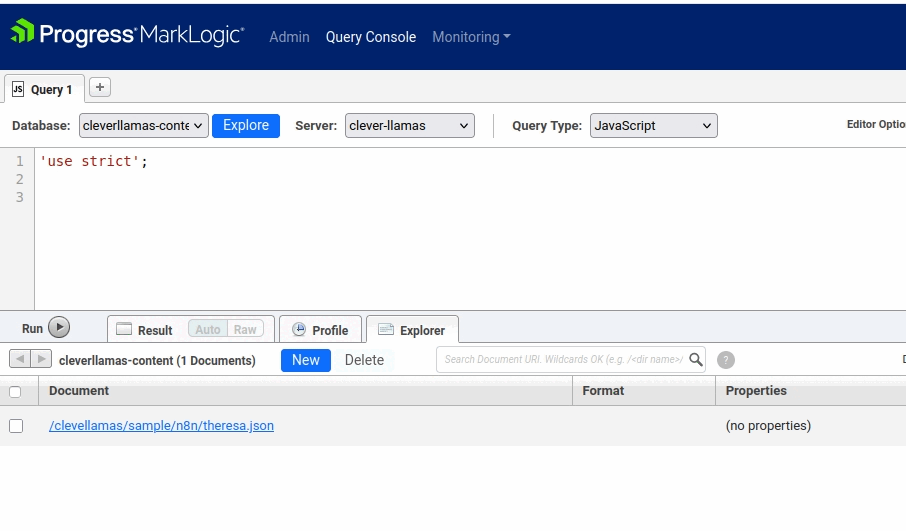
Task: Click the 'use strict' code line
Action: pyautogui.click(x=93, y=161)
